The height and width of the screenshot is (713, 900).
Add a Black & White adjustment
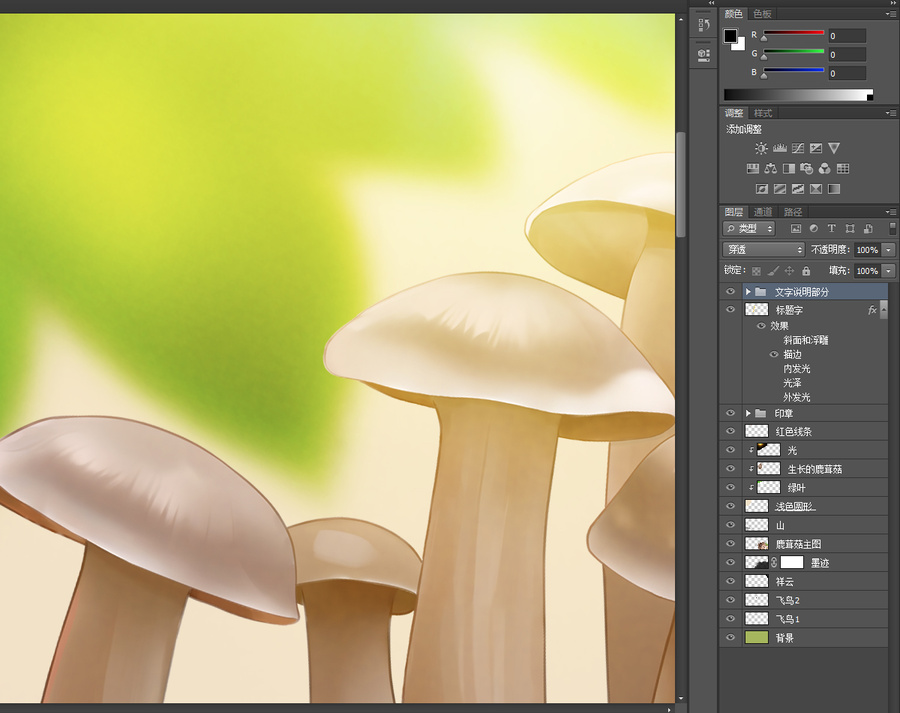(x=789, y=169)
